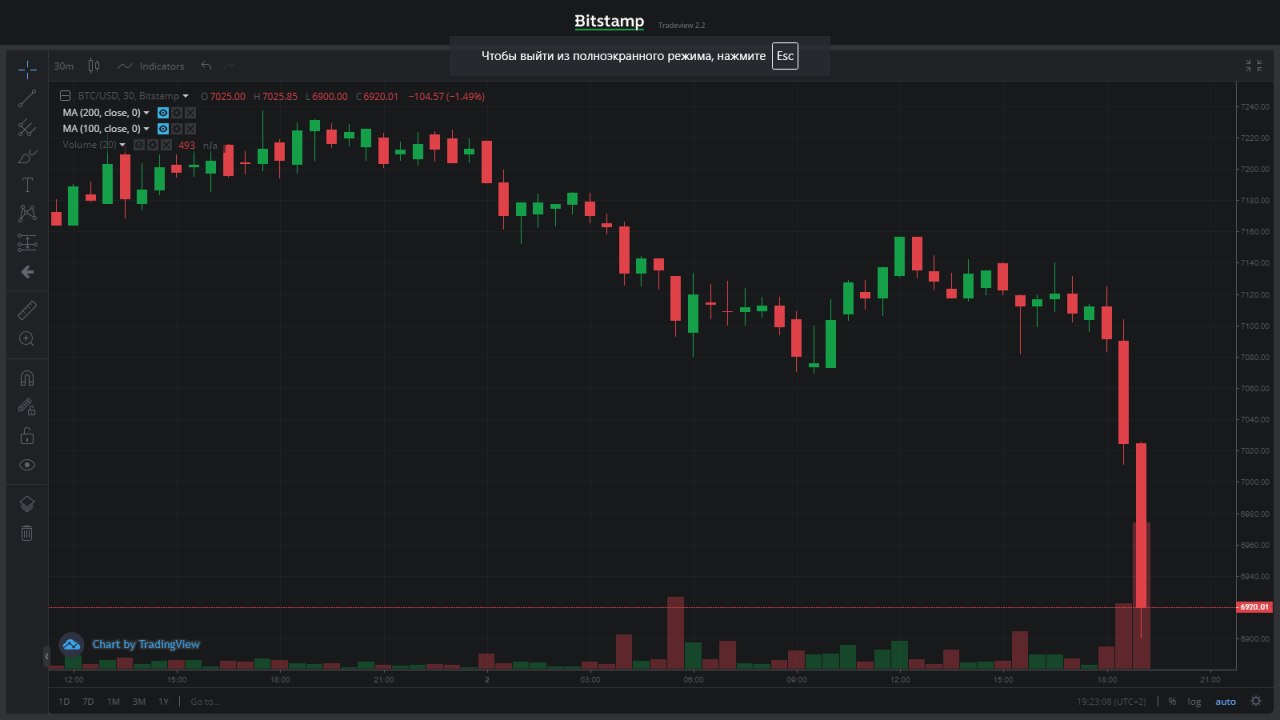Undo the last chart action
Viewport: 1280px width, 720px height.
[206, 66]
